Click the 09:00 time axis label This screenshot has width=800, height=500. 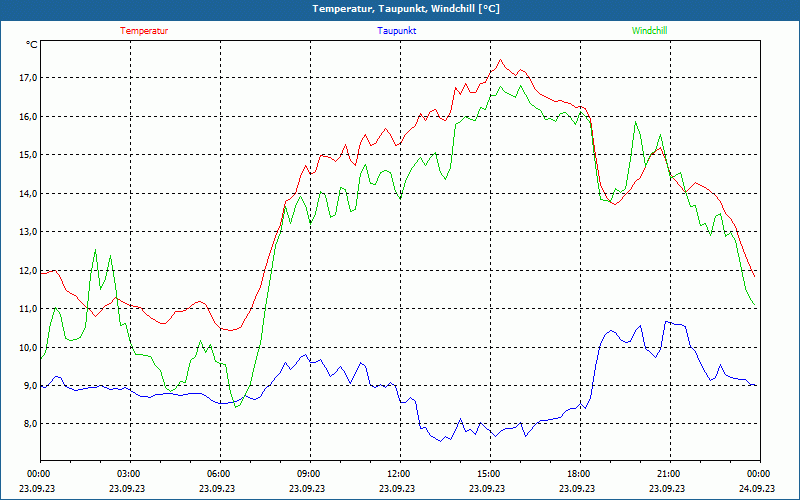[310, 474]
